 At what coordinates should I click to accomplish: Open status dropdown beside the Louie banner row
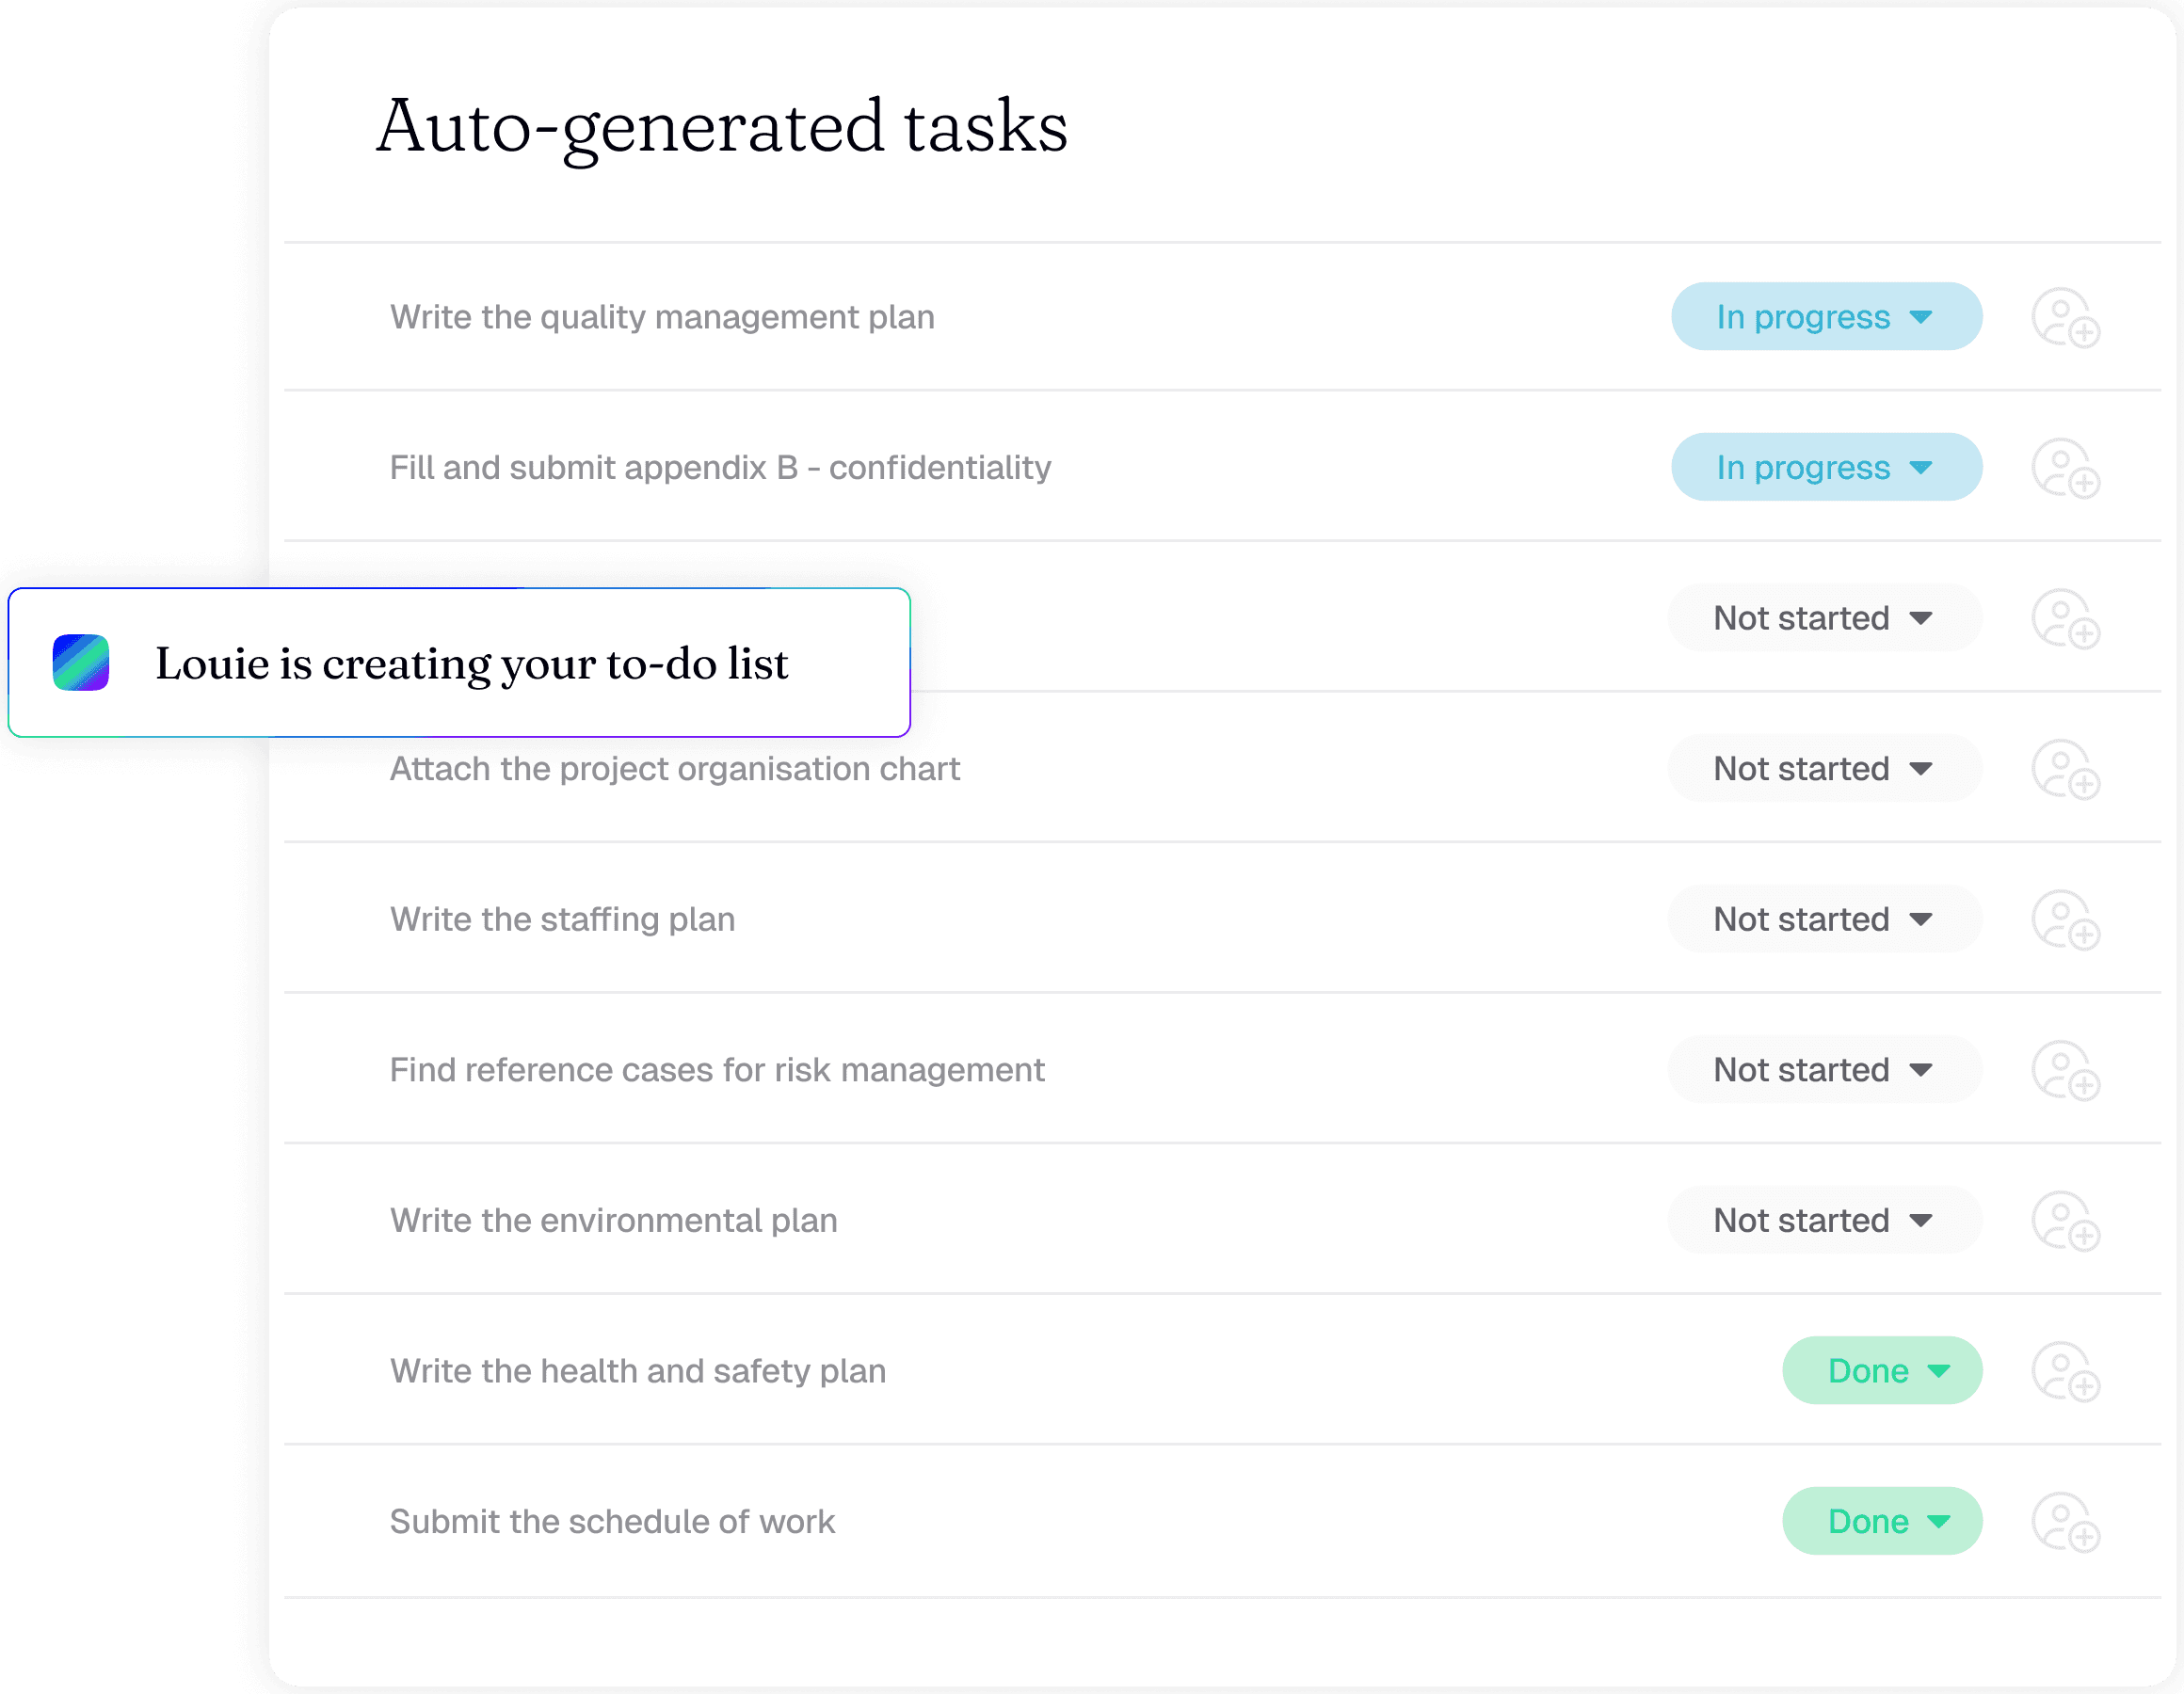(1823, 618)
